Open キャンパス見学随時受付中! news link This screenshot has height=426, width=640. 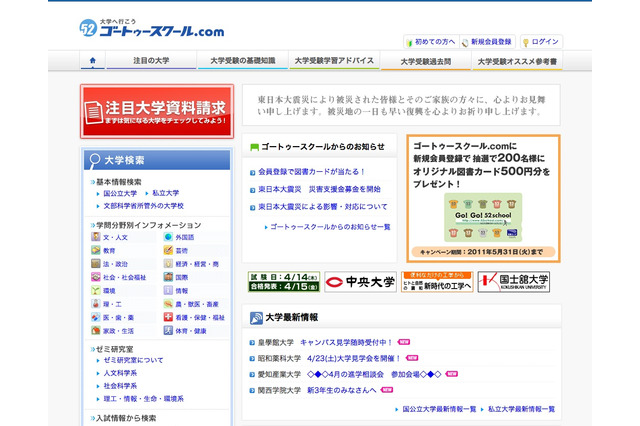347,342
